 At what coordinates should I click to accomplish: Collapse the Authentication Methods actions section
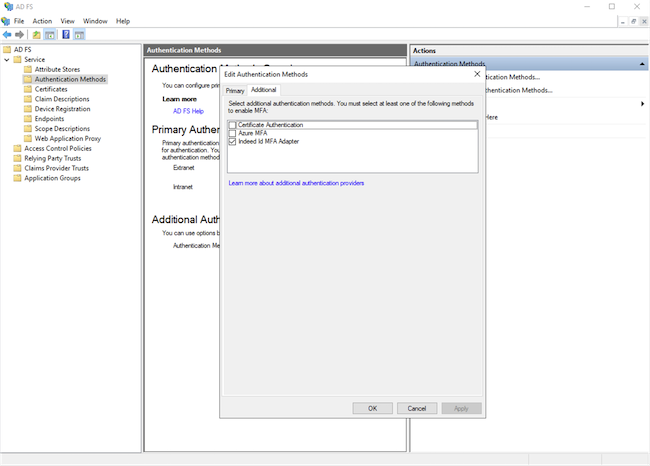[642, 64]
